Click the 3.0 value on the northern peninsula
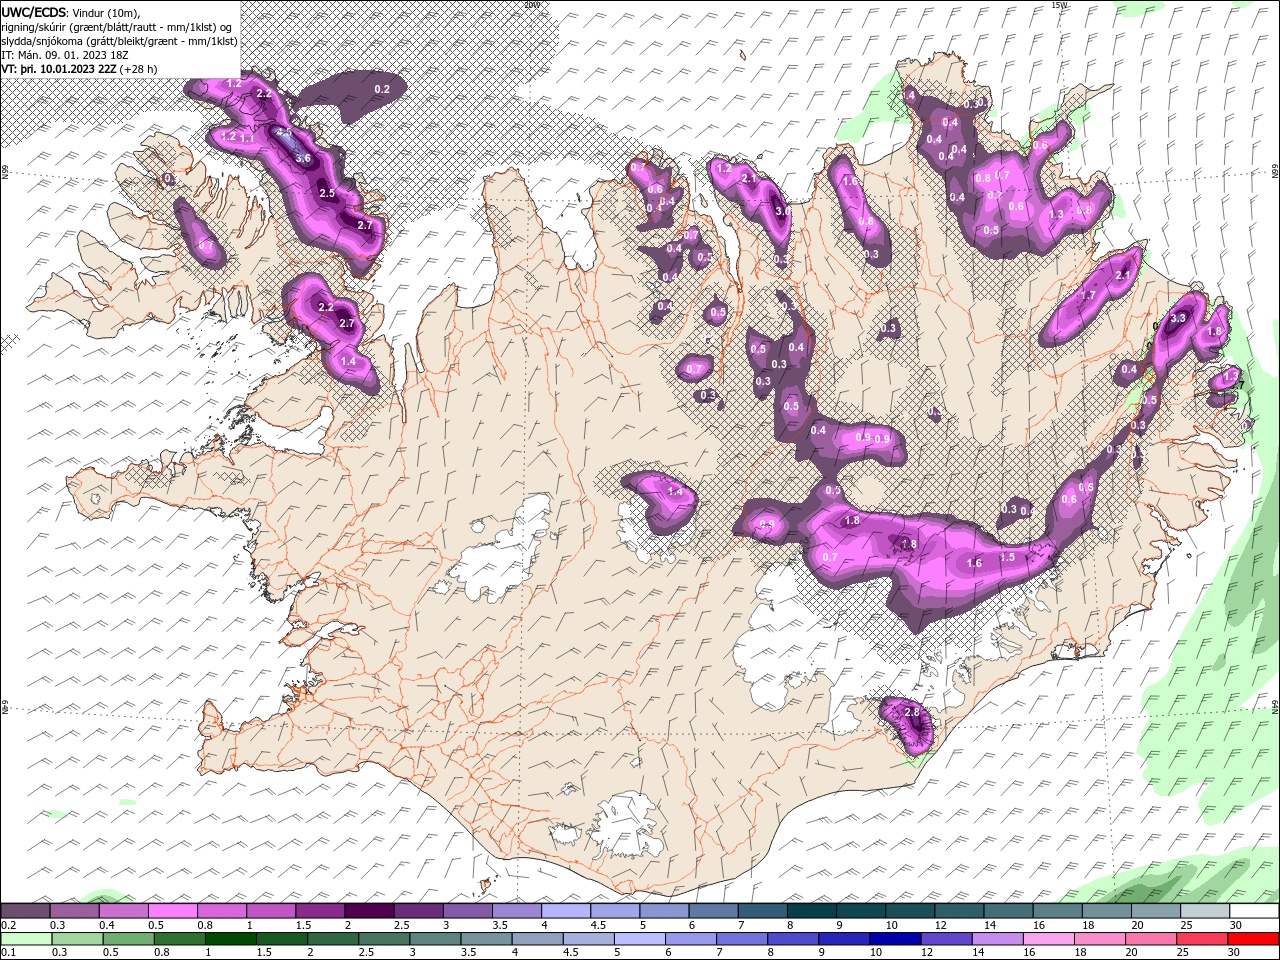The width and height of the screenshot is (1280, 960). (x=782, y=211)
